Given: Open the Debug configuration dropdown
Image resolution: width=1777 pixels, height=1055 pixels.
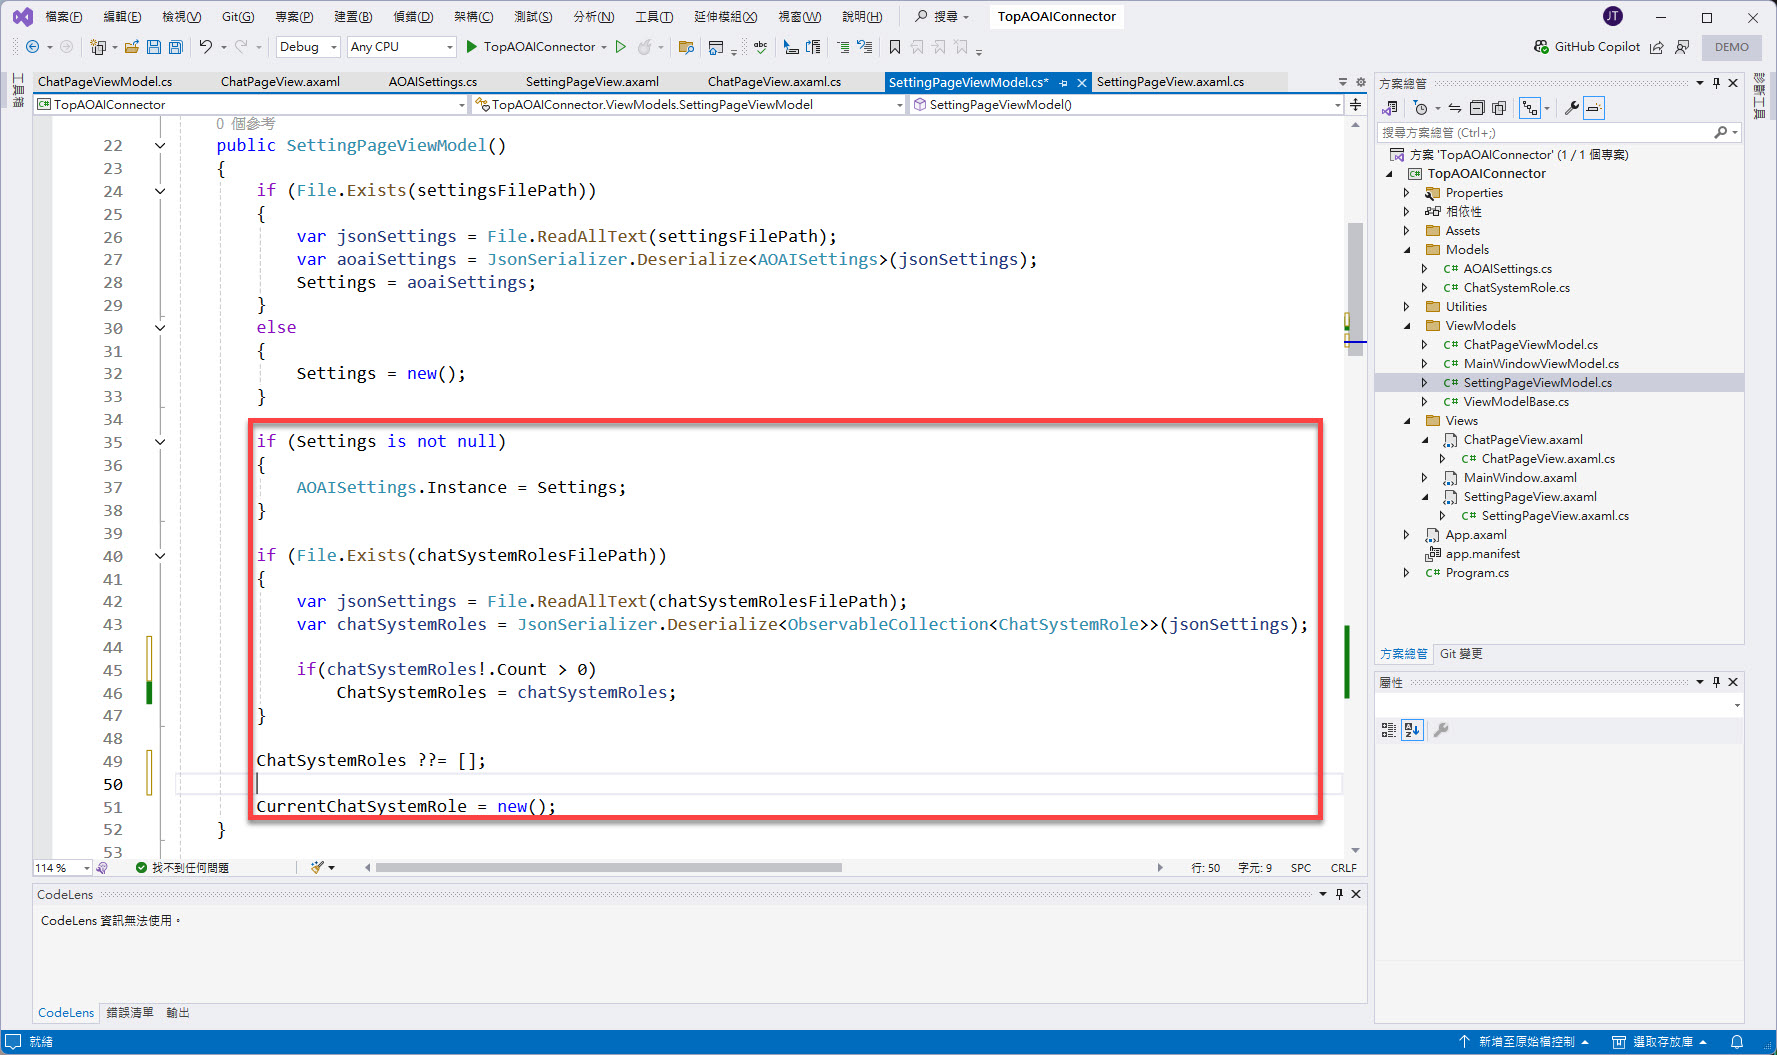Looking at the screenshot, I should 307,47.
